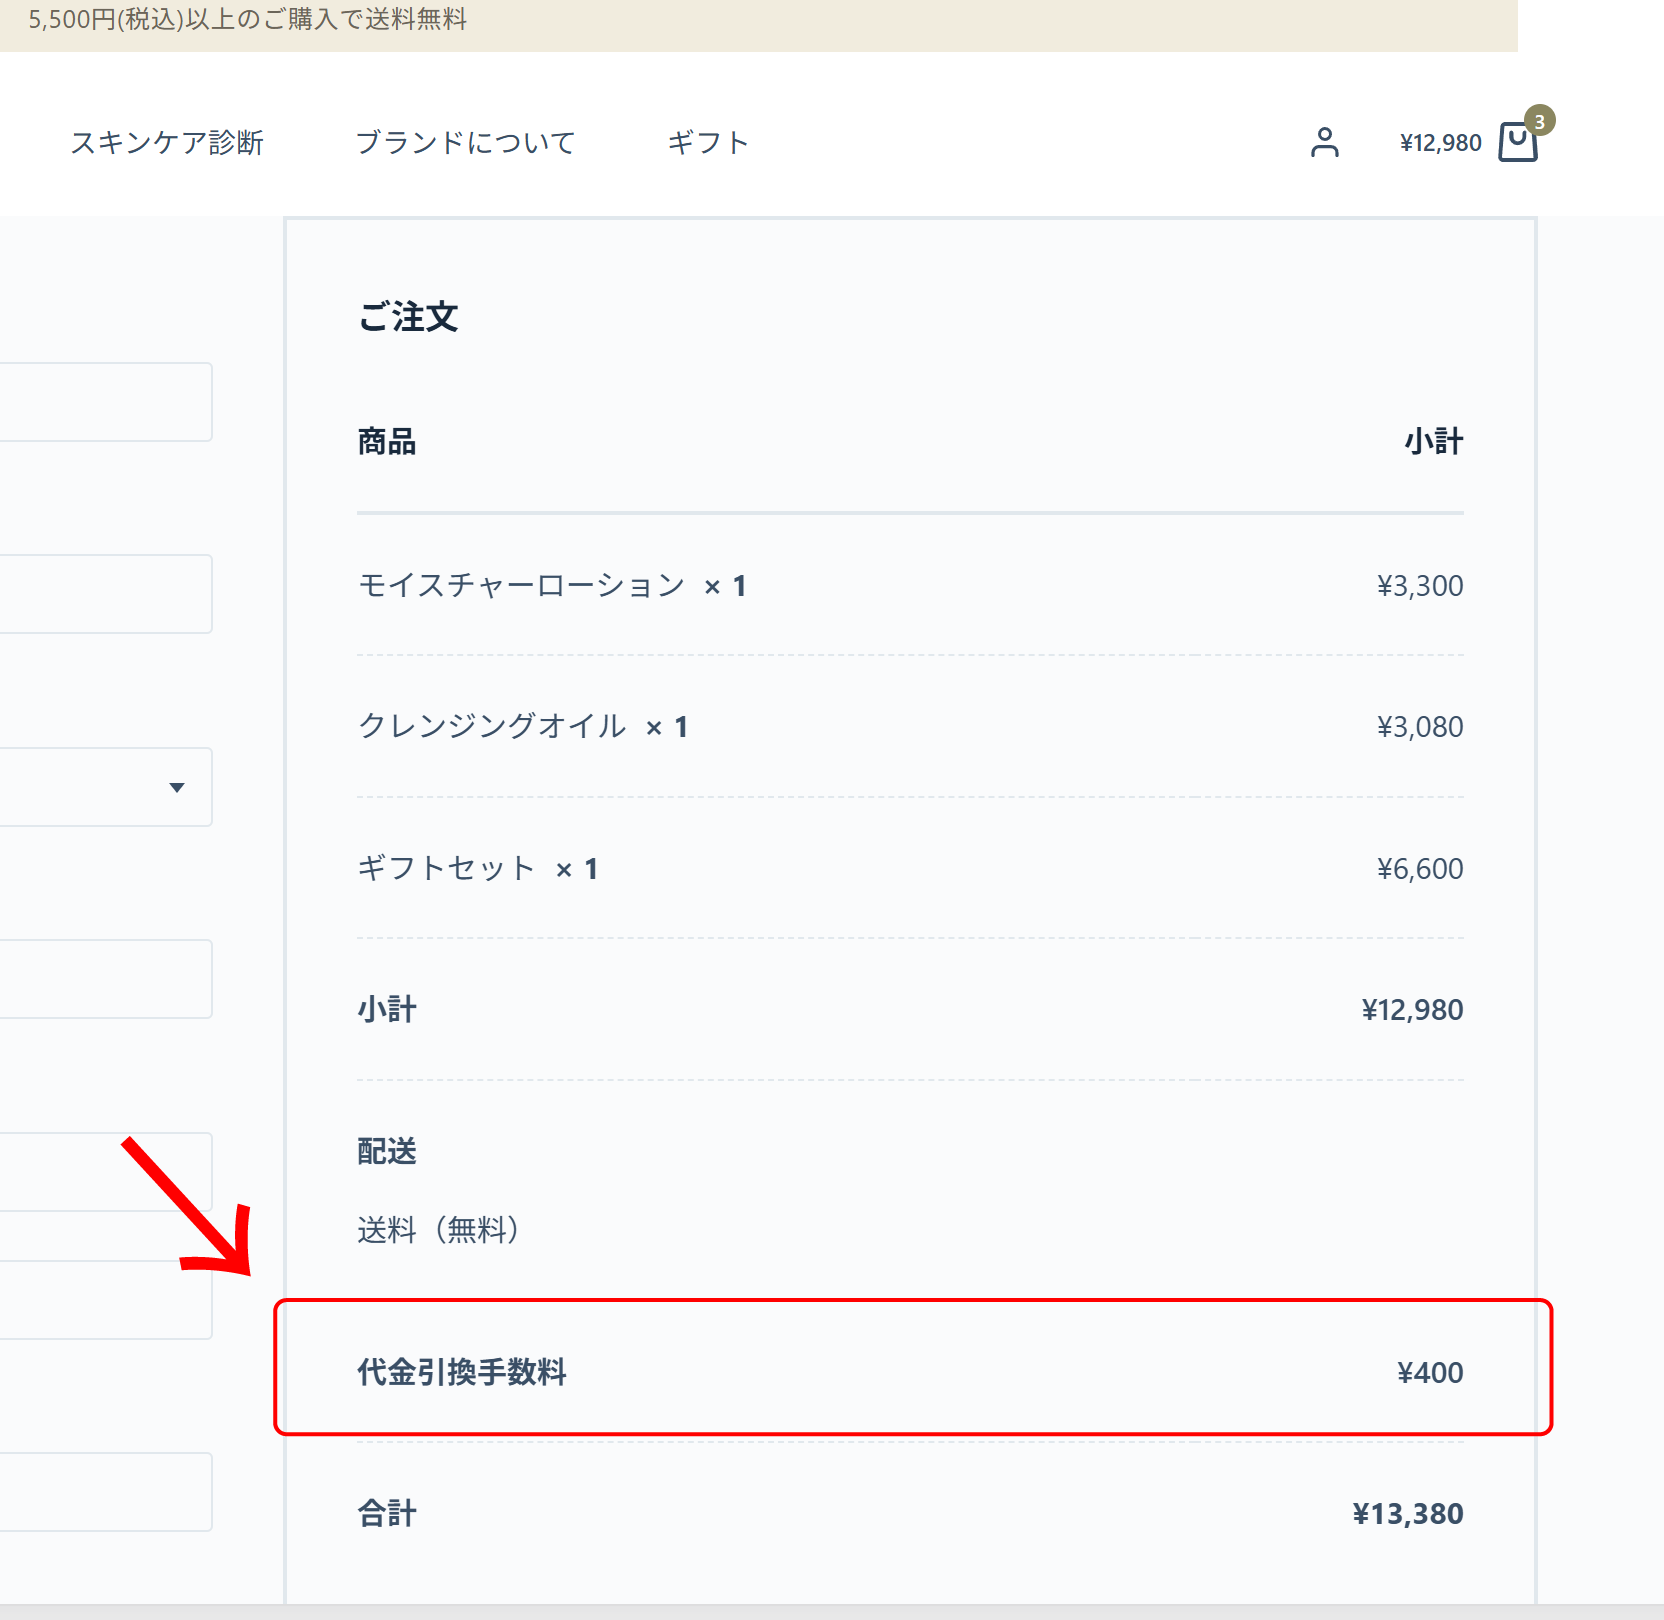Click the 商品 column header
The image size is (1664, 1620).
pos(387,442)
